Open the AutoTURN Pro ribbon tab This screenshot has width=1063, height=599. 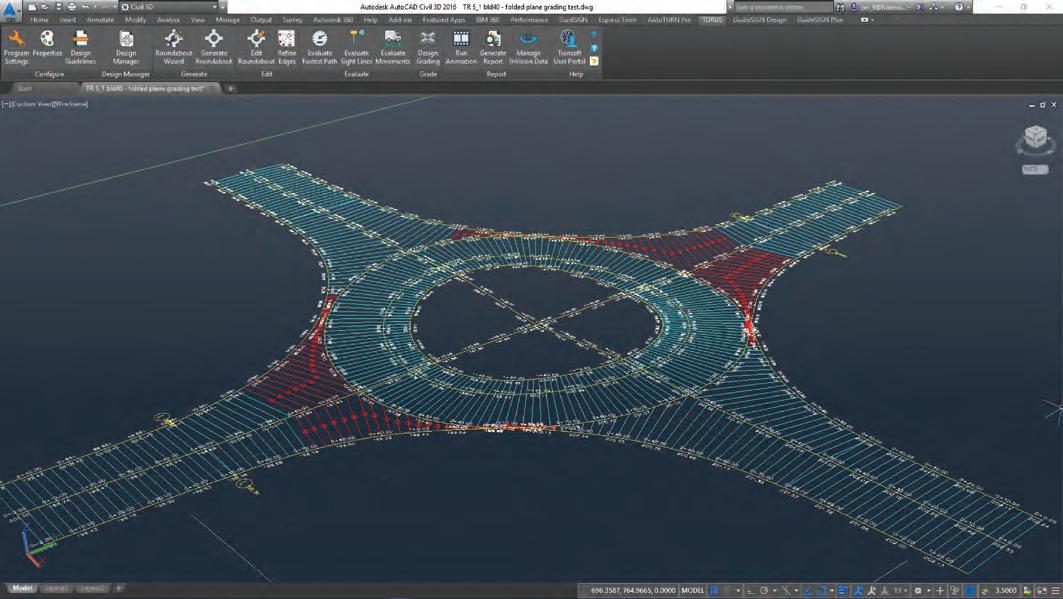pyautogui.click(x=668, y=20)
